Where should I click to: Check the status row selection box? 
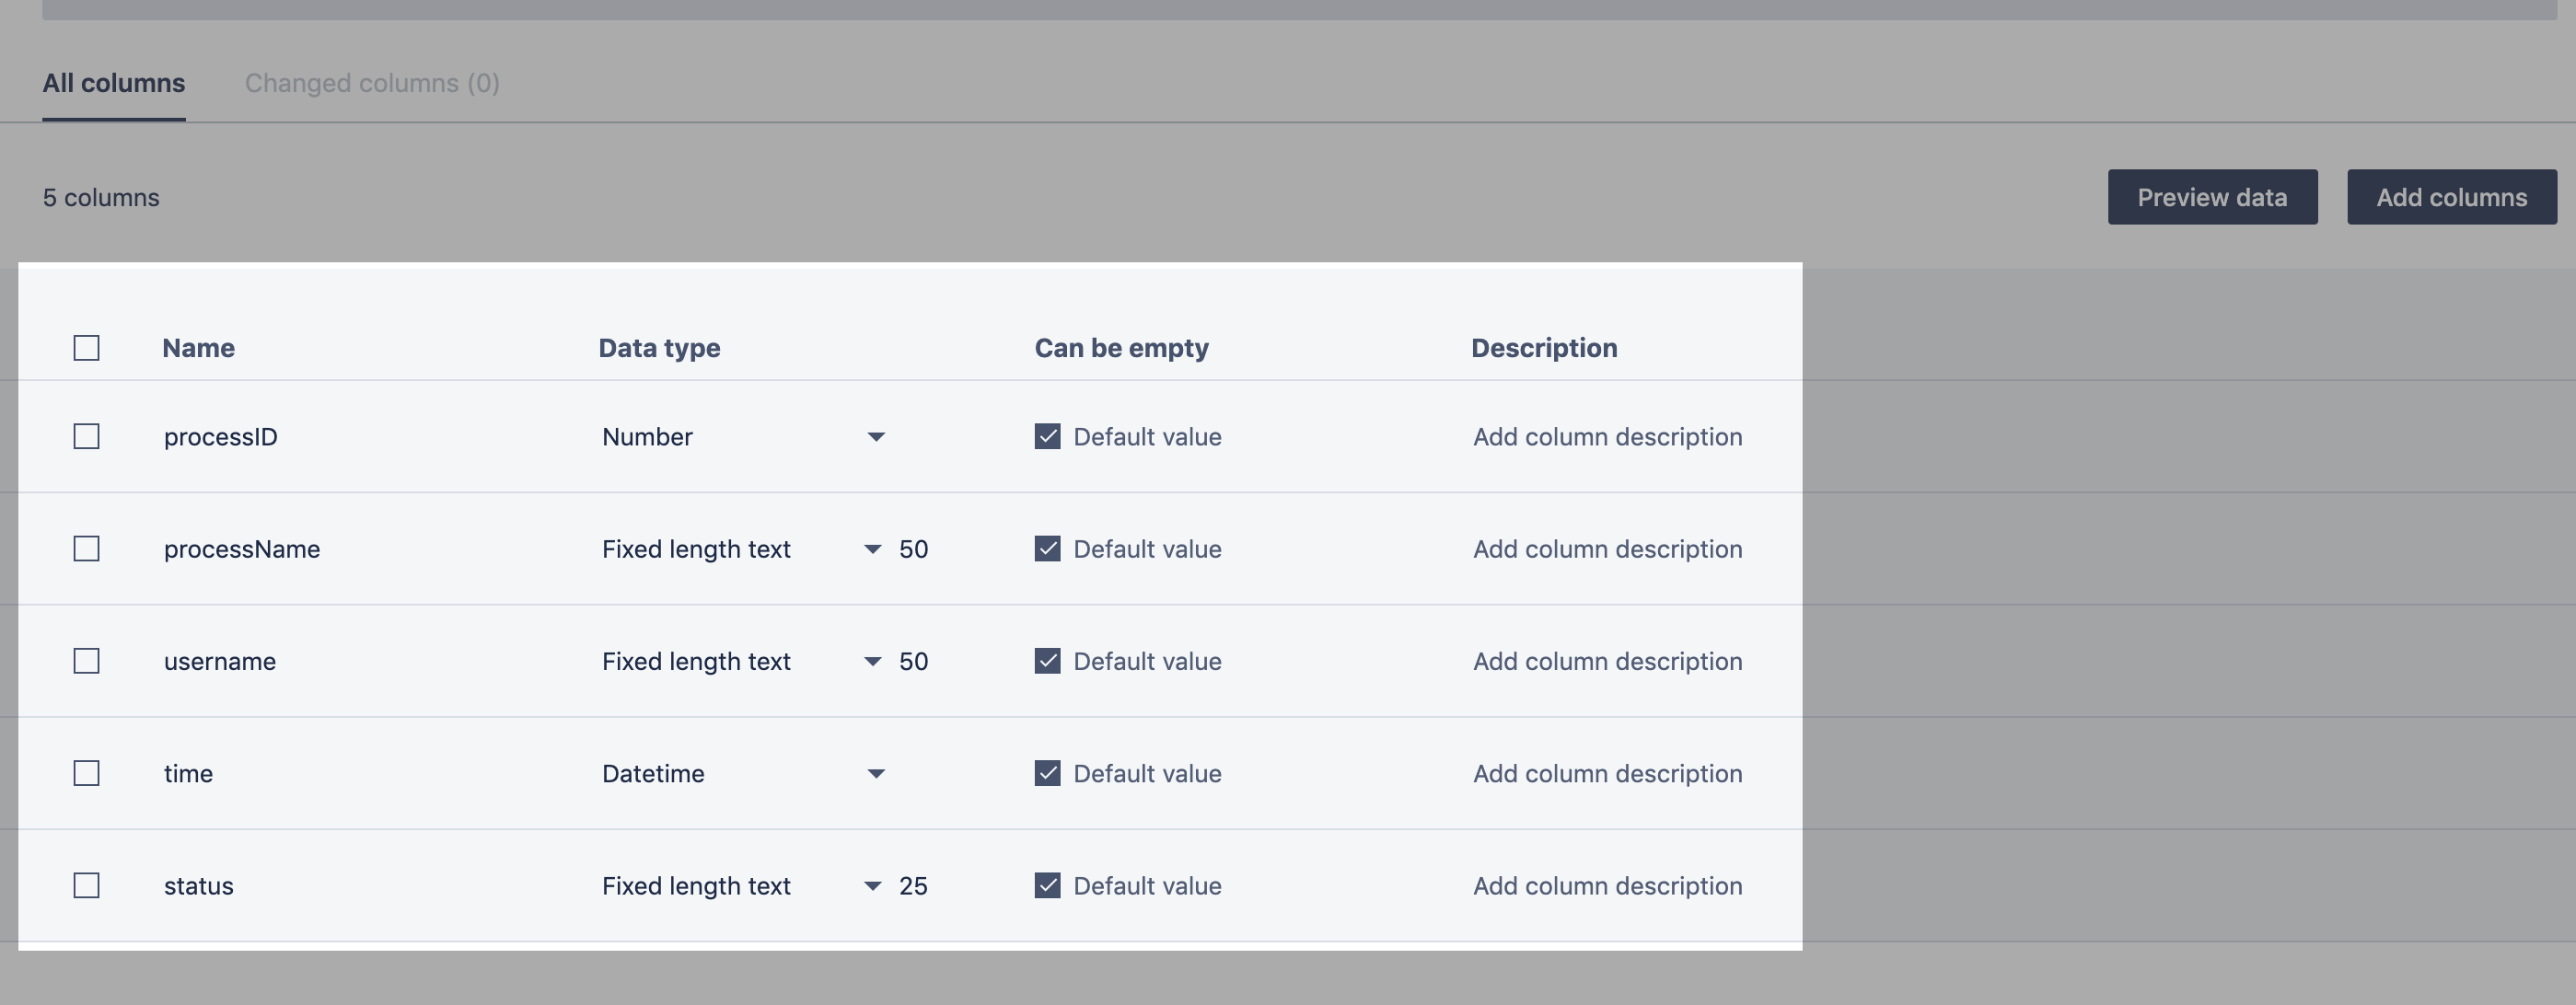[87, 886]
